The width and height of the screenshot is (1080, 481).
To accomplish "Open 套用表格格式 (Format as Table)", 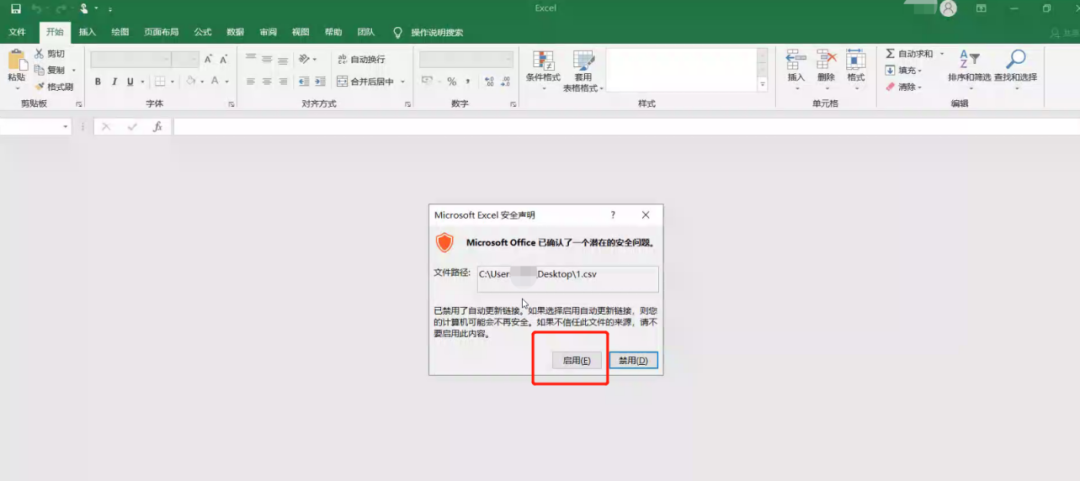I will tap(583, 70).
